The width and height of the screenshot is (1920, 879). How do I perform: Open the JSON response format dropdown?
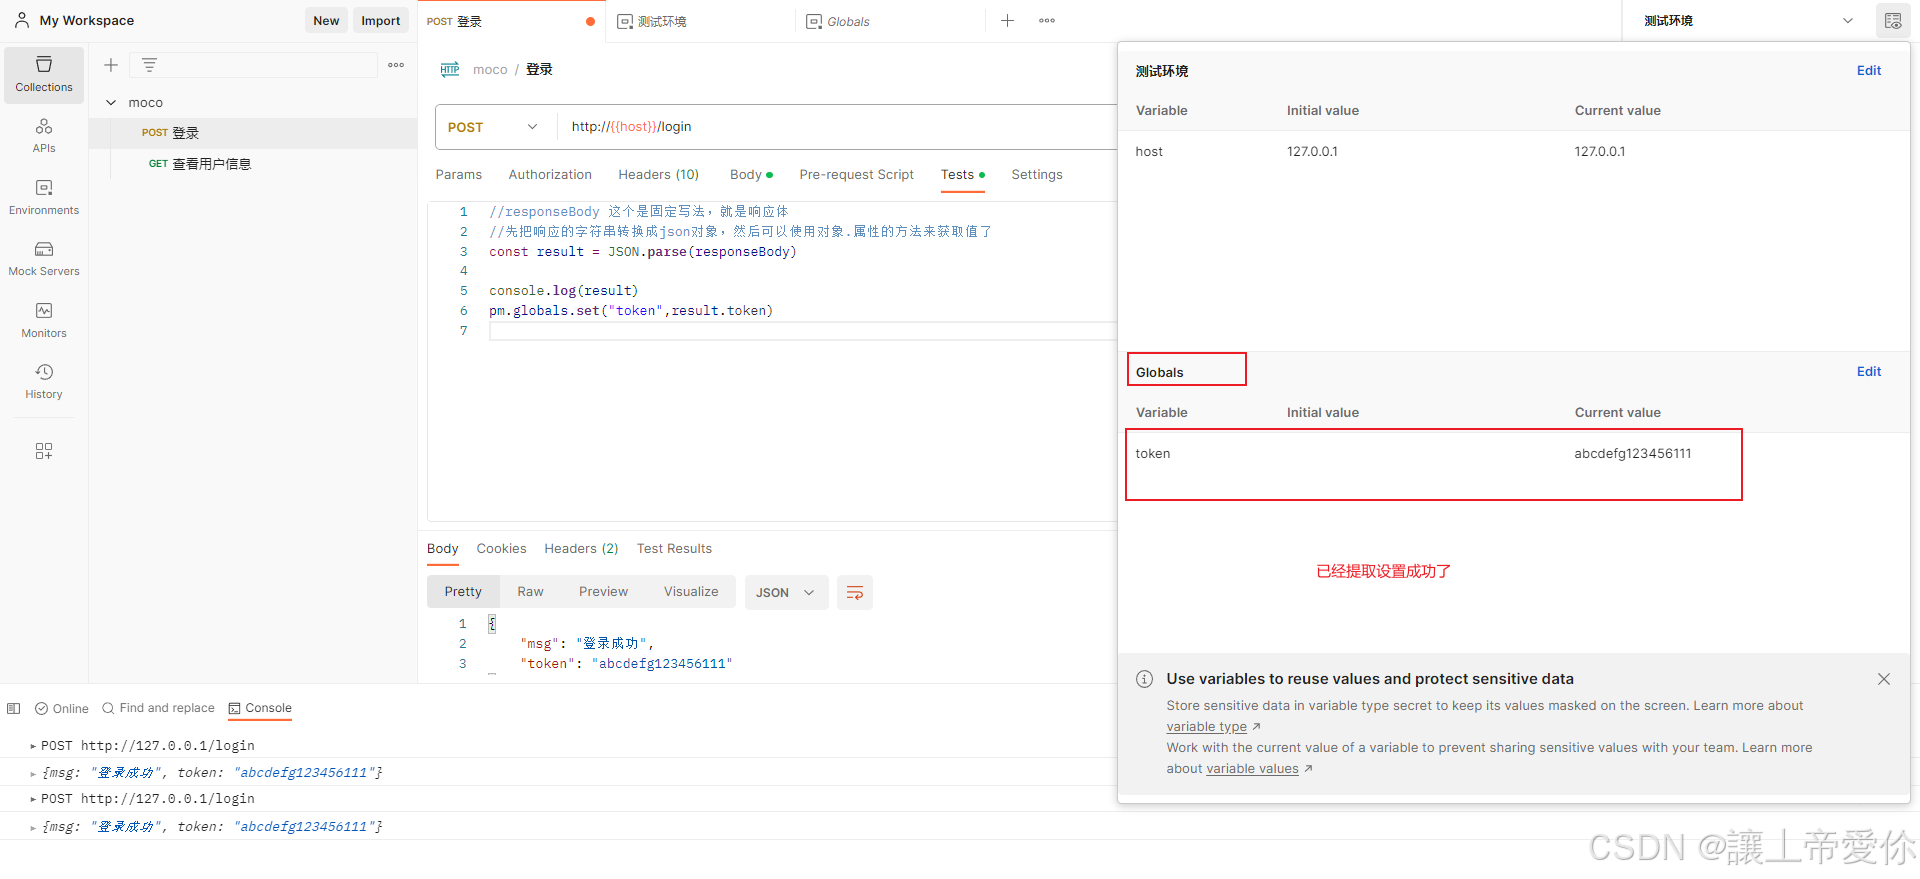click(x=786, y=592)
